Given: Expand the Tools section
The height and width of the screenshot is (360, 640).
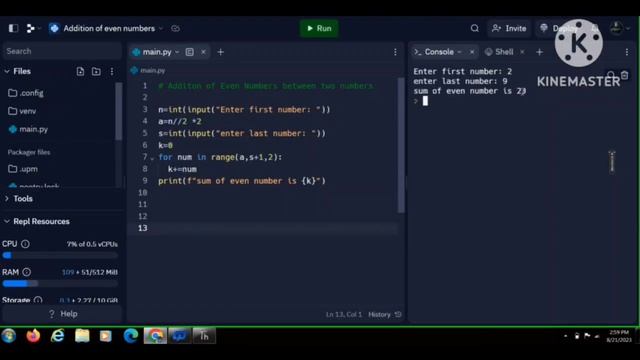Looking at the screenshot, I should coord(19,199).
